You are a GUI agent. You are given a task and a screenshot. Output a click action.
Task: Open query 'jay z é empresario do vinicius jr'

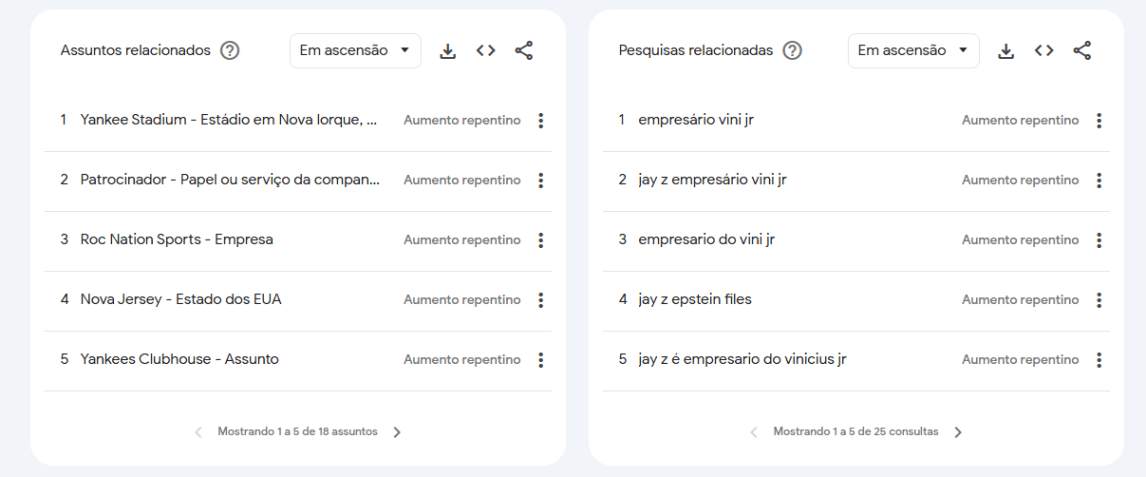coord(743,359)
